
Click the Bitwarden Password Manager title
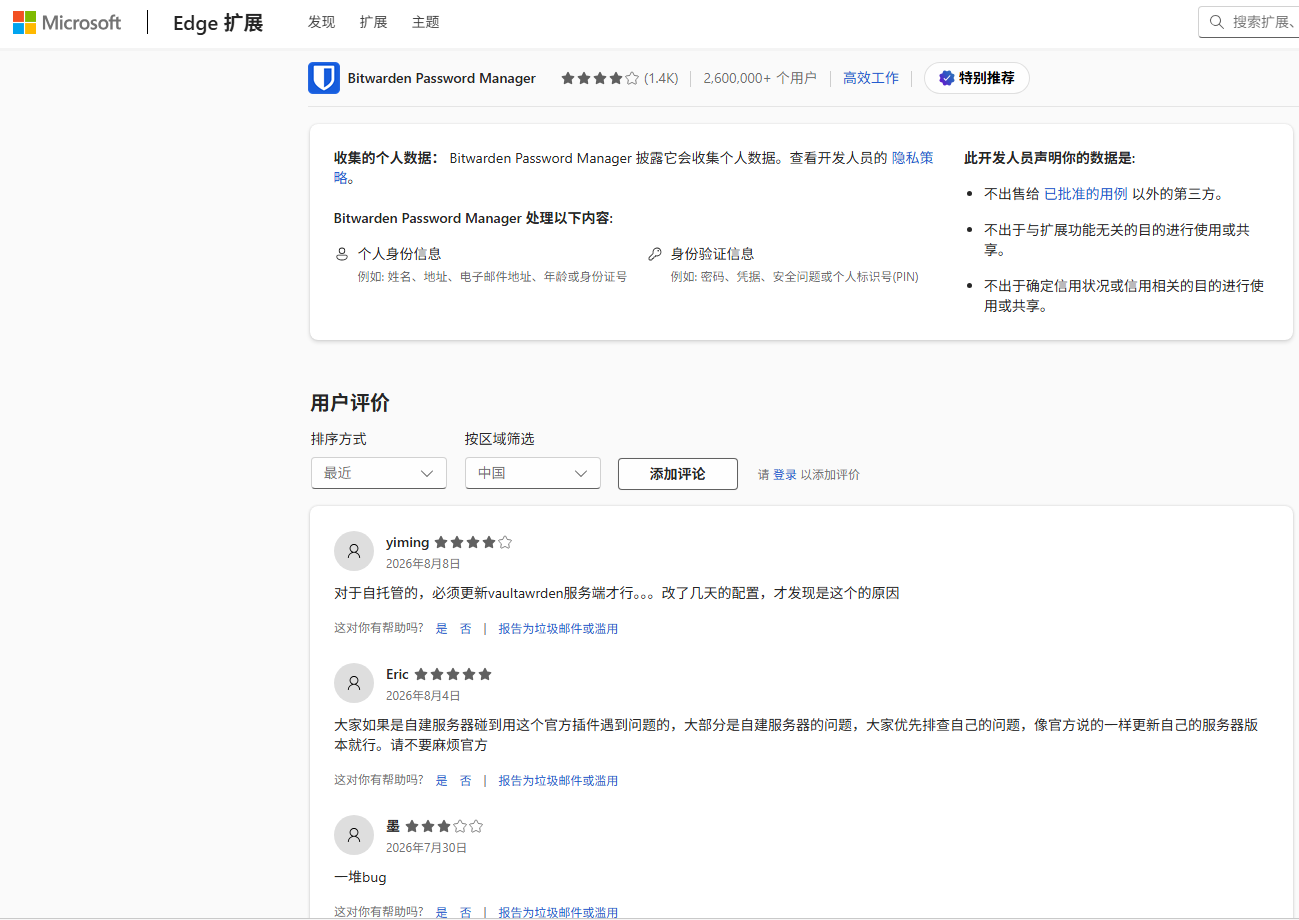click(x=442, y=78)
